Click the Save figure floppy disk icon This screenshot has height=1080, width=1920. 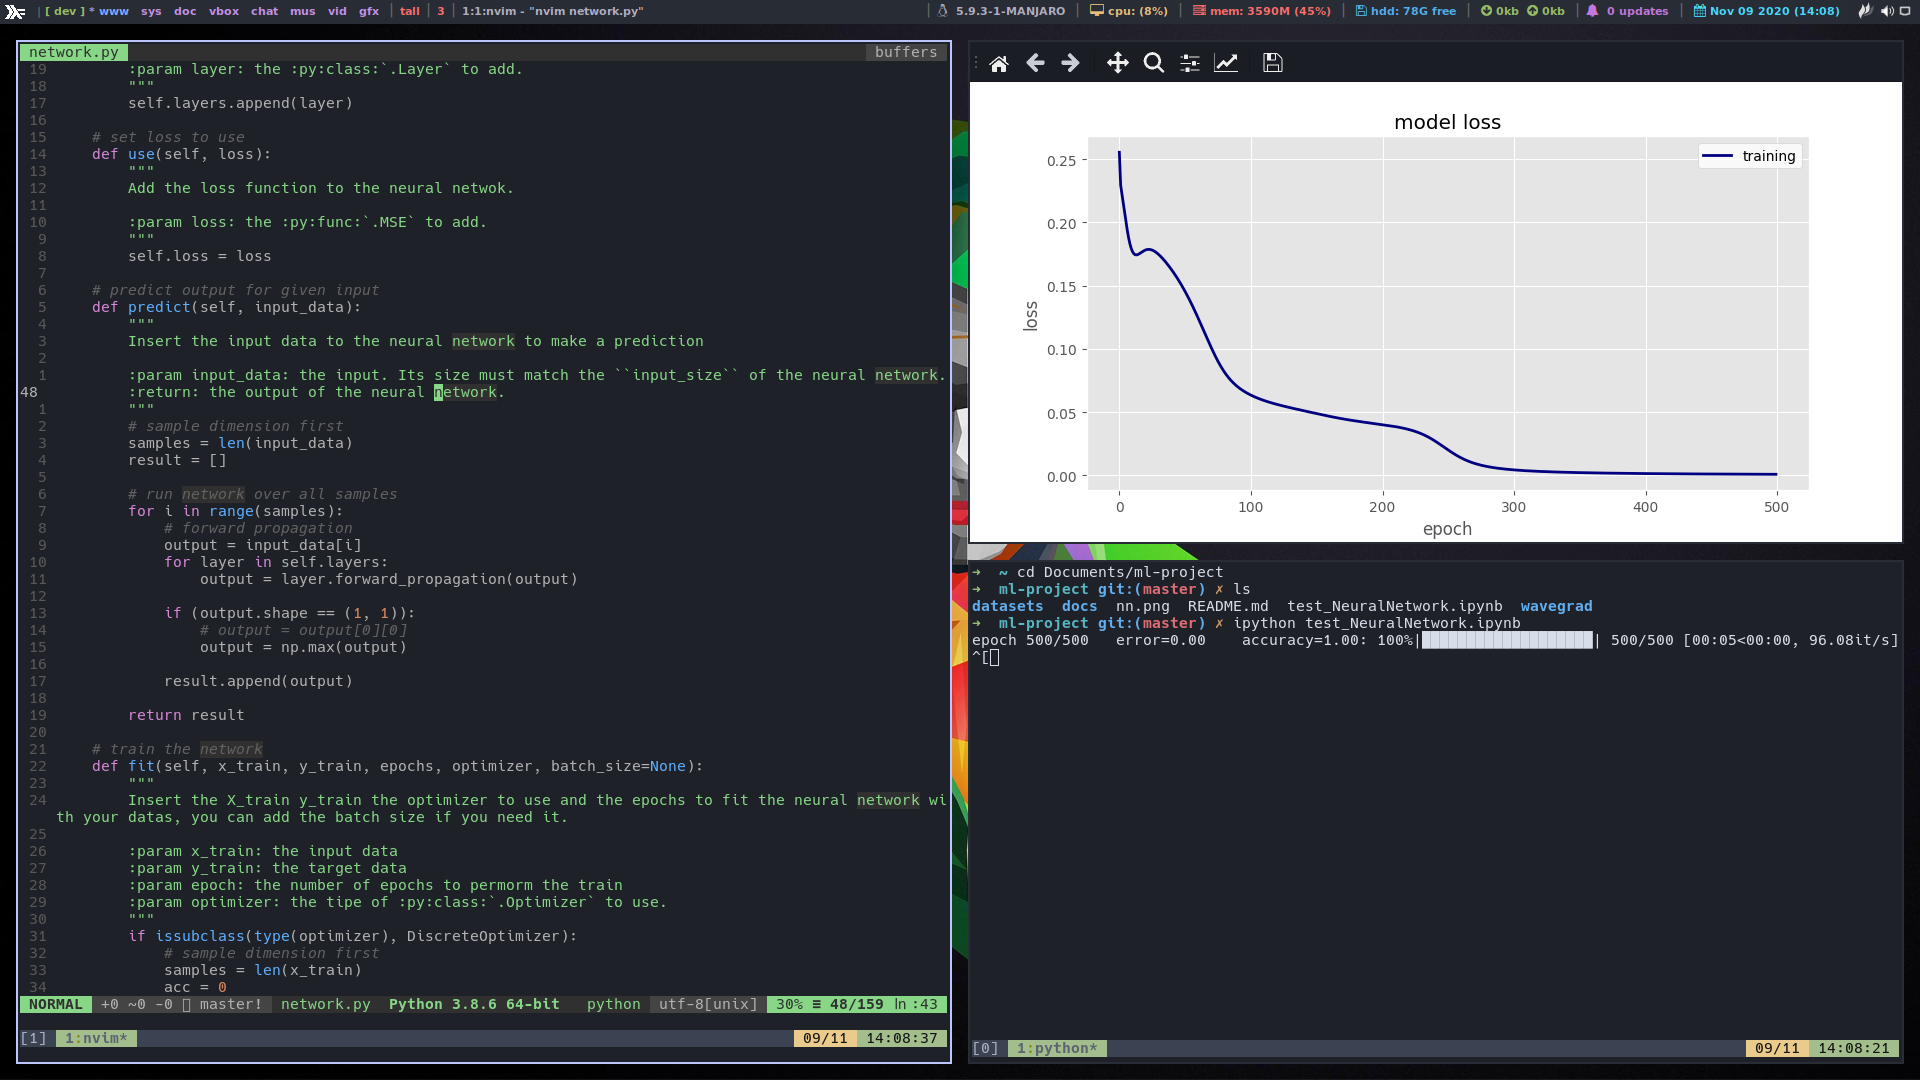[1272, 63]
